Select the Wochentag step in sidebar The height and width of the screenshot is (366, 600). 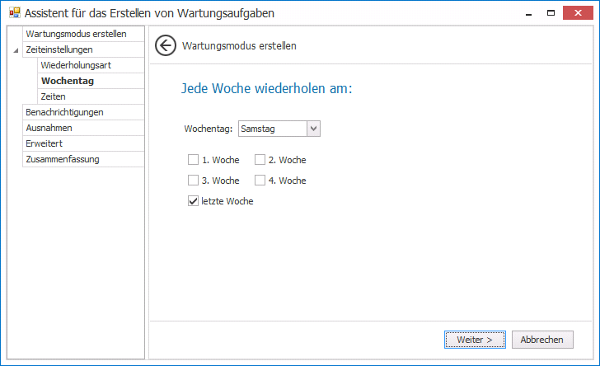tap(91, 81)
